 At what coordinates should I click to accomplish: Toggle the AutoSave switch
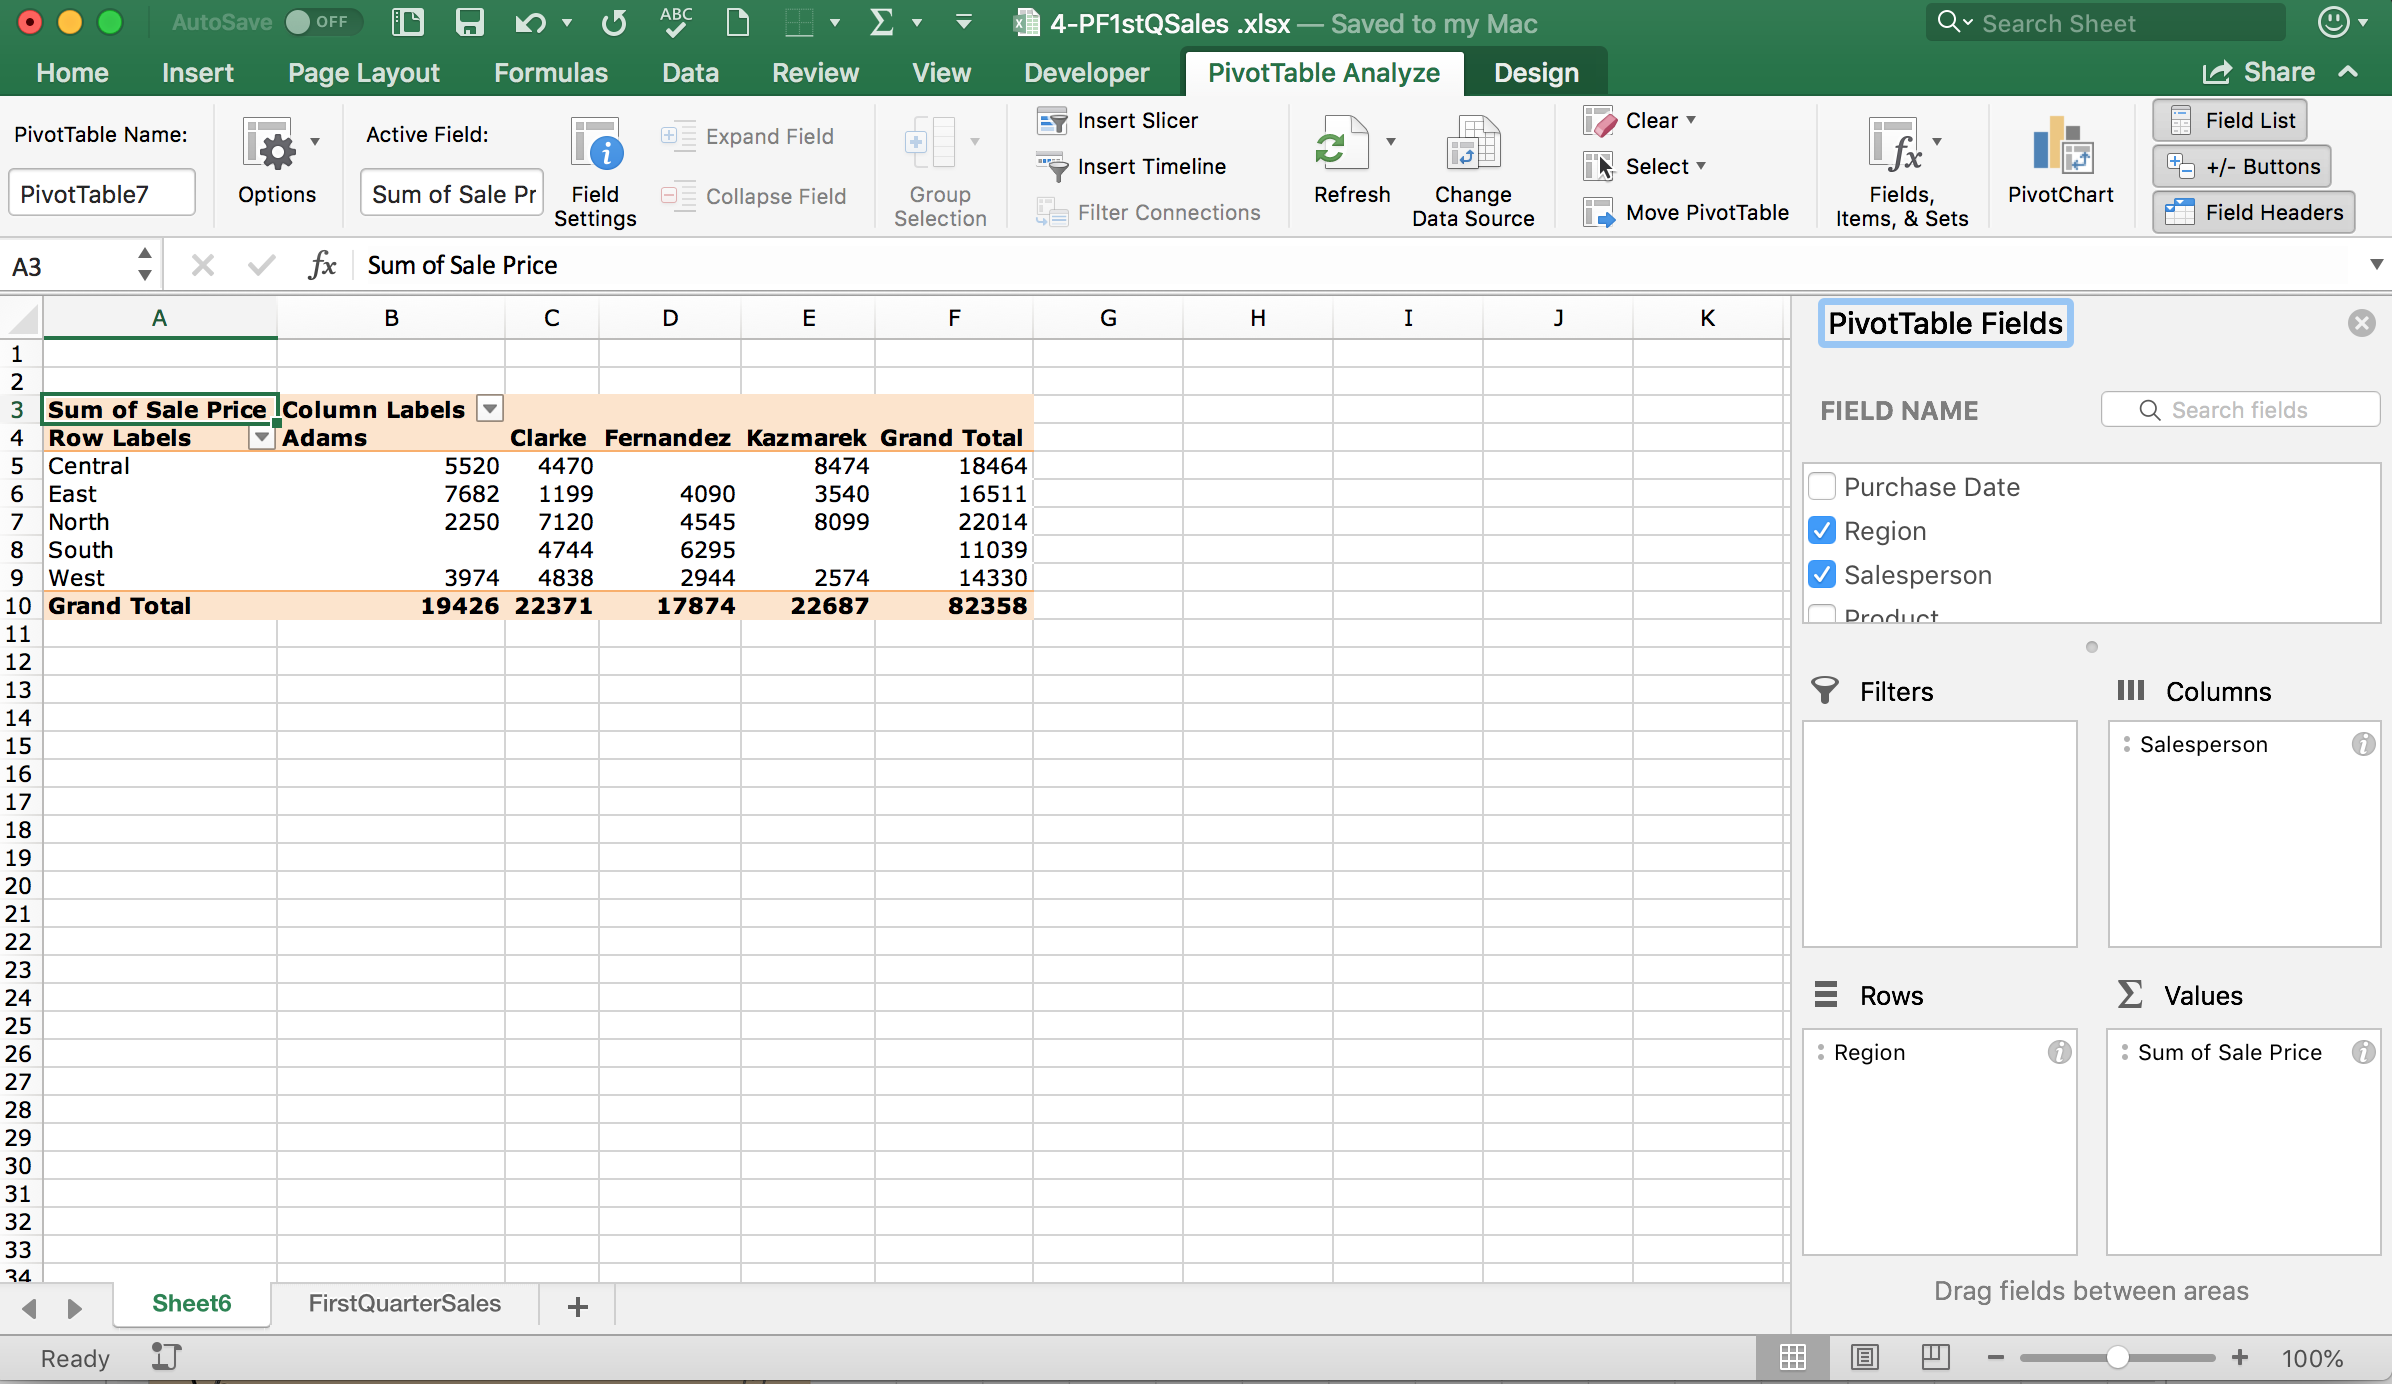[320, 22]
